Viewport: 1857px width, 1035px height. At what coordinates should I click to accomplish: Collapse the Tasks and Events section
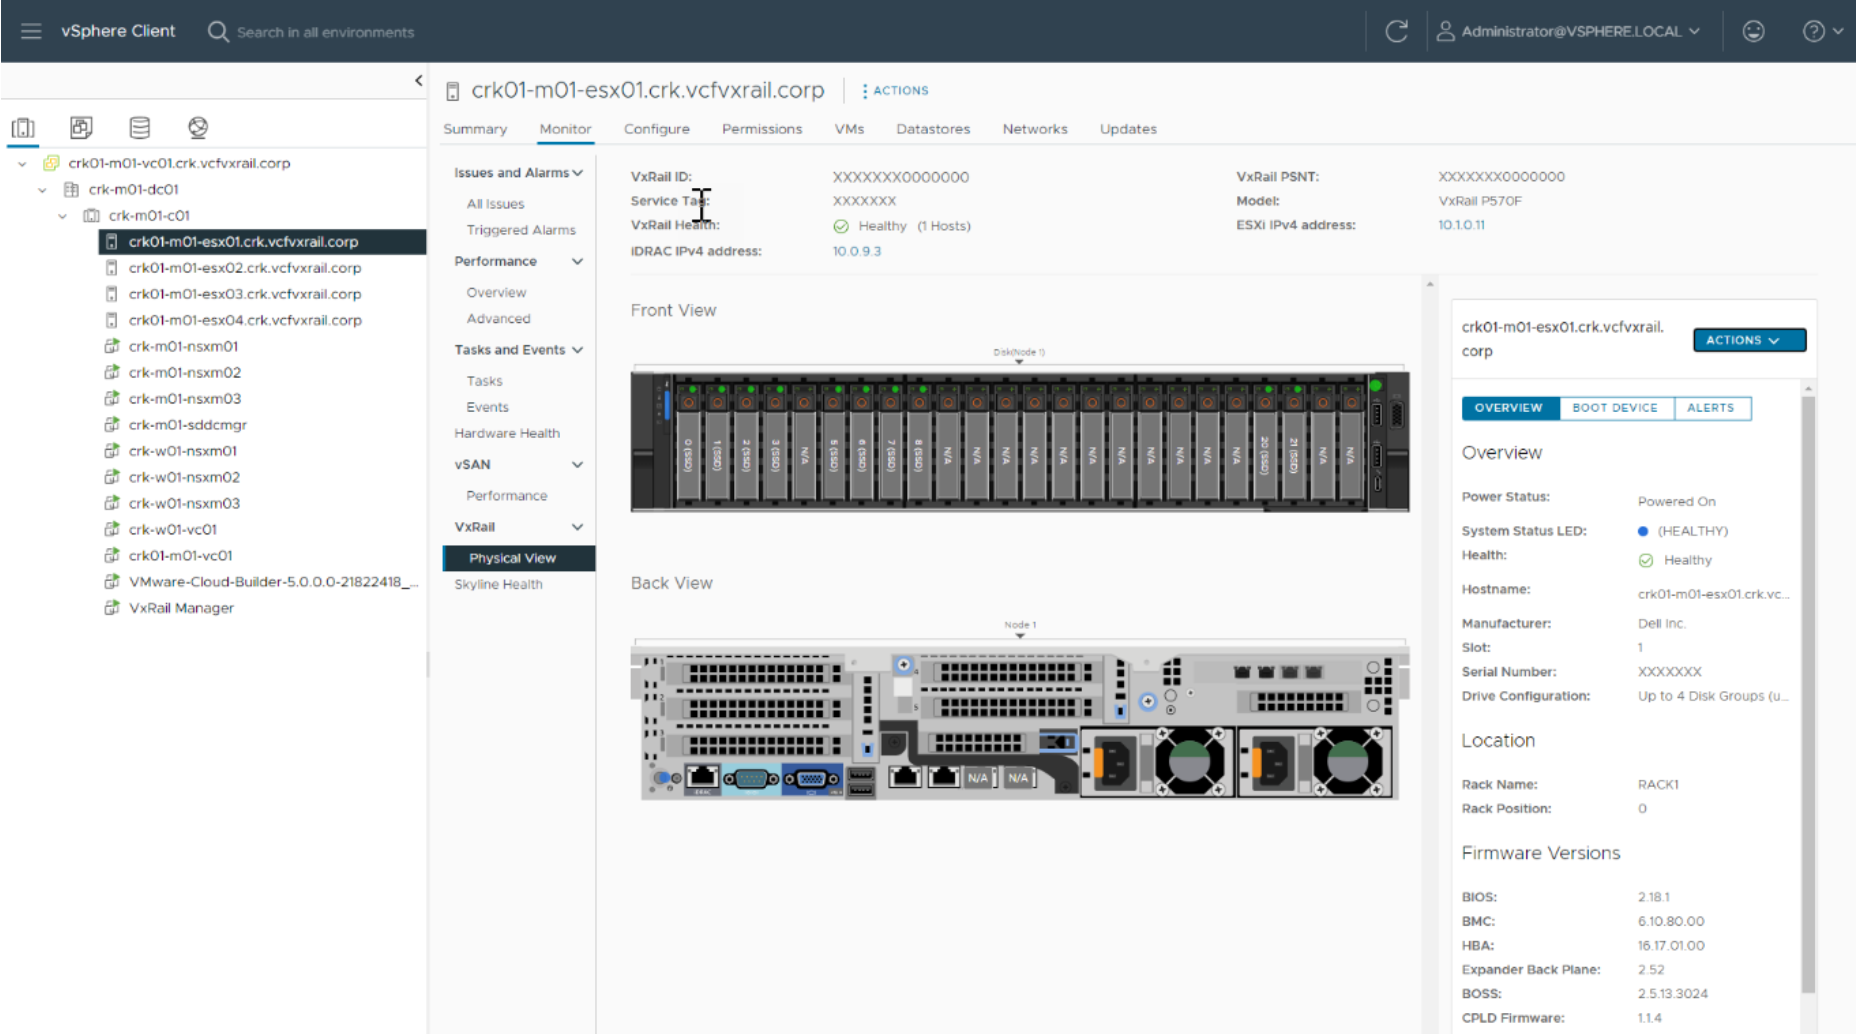click(577, 350)
